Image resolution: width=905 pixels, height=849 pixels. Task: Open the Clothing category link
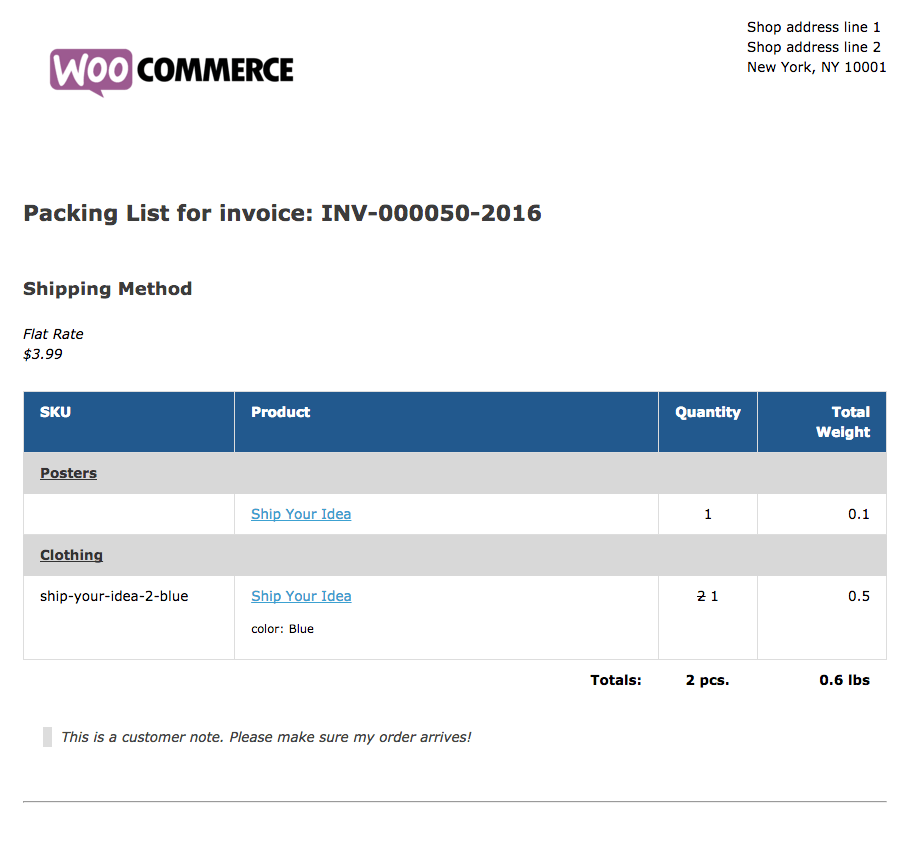71,555
